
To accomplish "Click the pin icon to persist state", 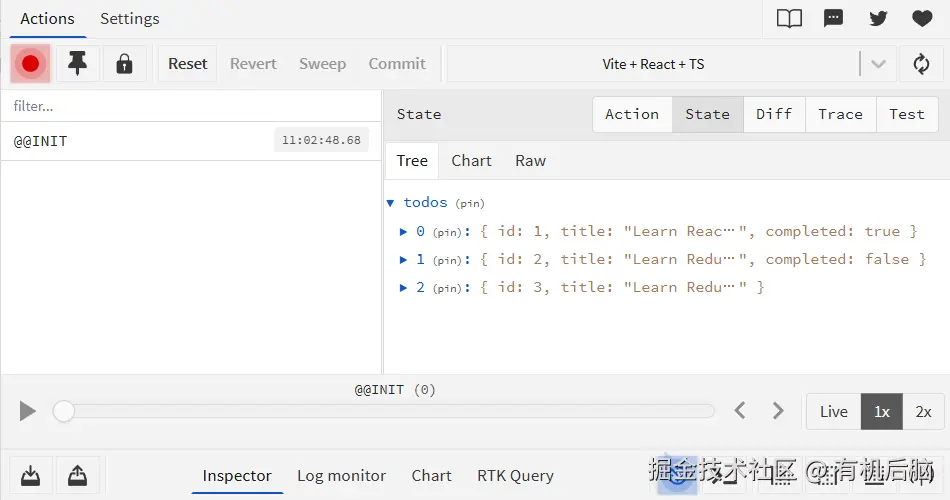I will [77, 64].
